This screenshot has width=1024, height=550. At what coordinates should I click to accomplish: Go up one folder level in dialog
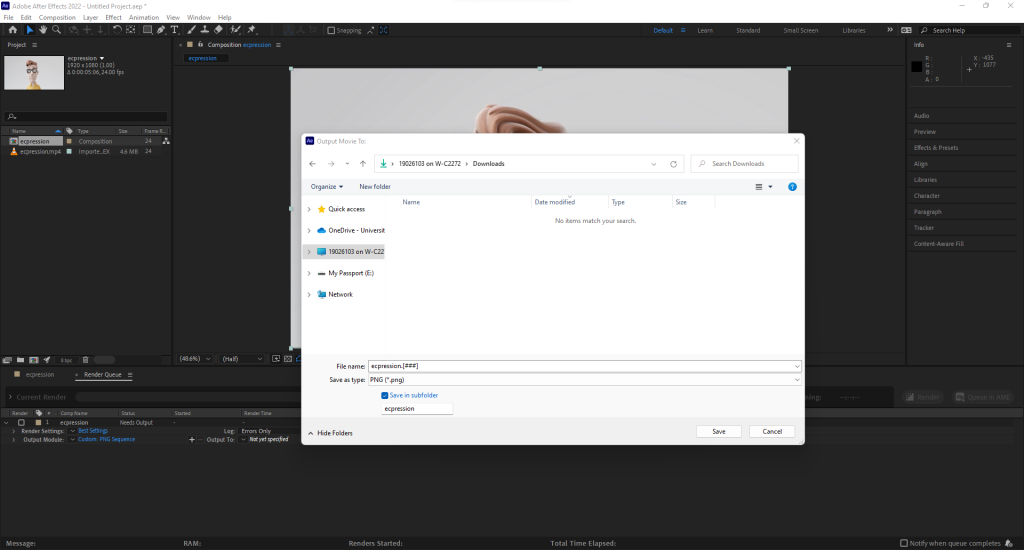pos(362,164)
